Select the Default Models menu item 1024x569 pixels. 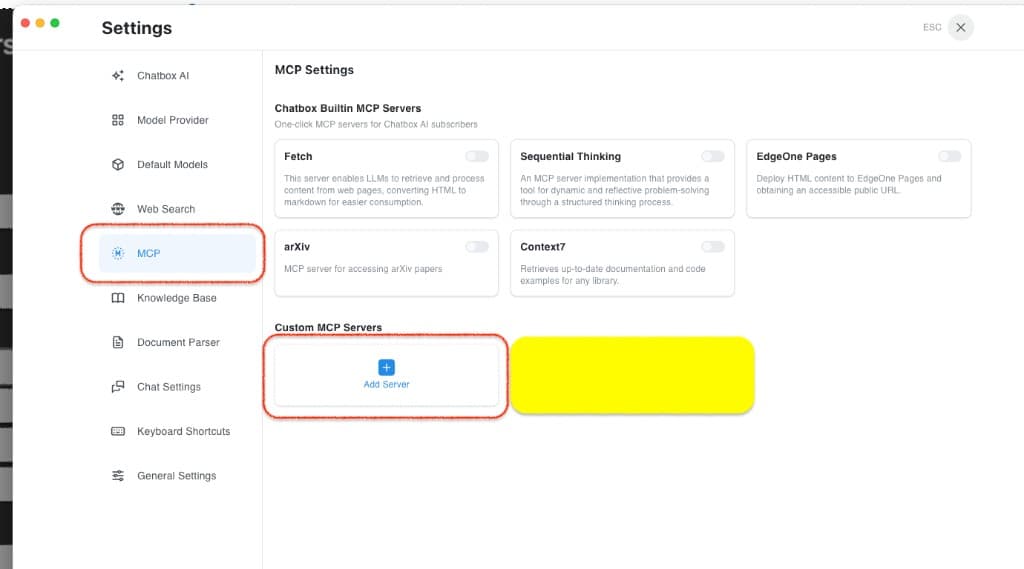[177, 165]
